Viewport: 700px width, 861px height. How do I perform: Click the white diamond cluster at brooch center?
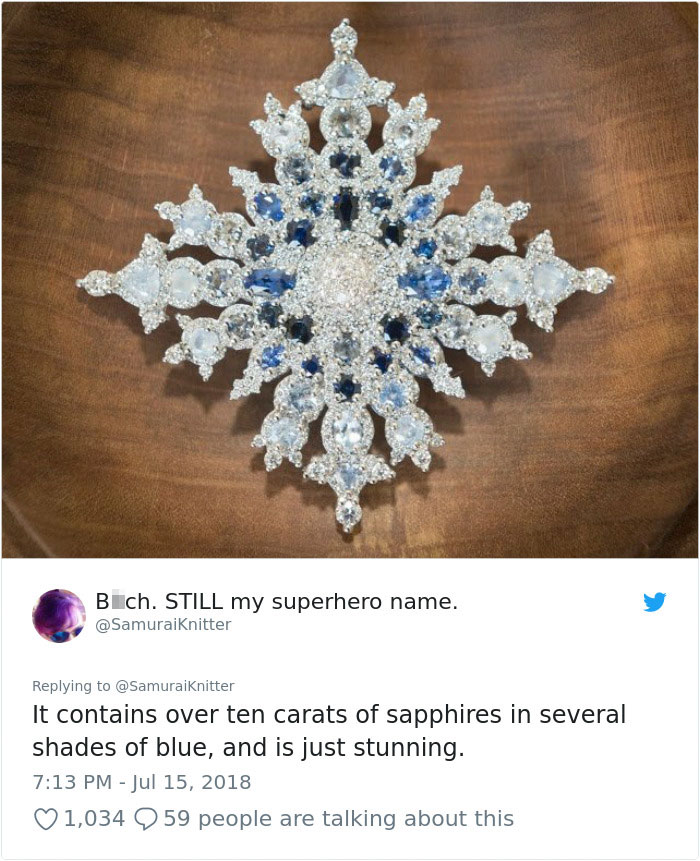click(344, 278)
